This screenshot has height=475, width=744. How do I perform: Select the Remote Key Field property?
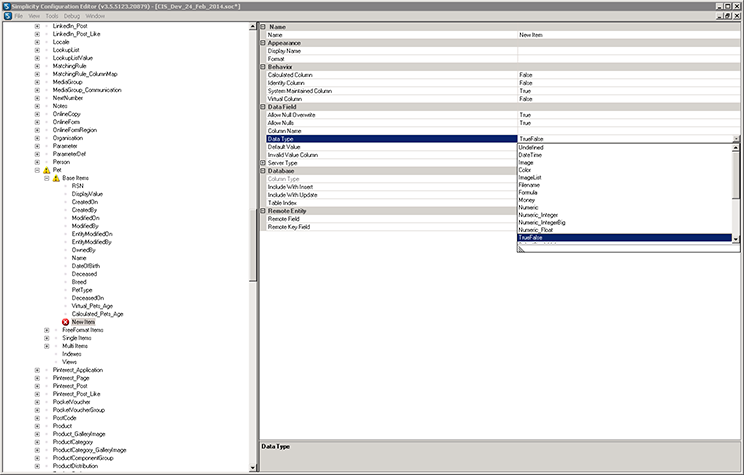click(391, 227)
